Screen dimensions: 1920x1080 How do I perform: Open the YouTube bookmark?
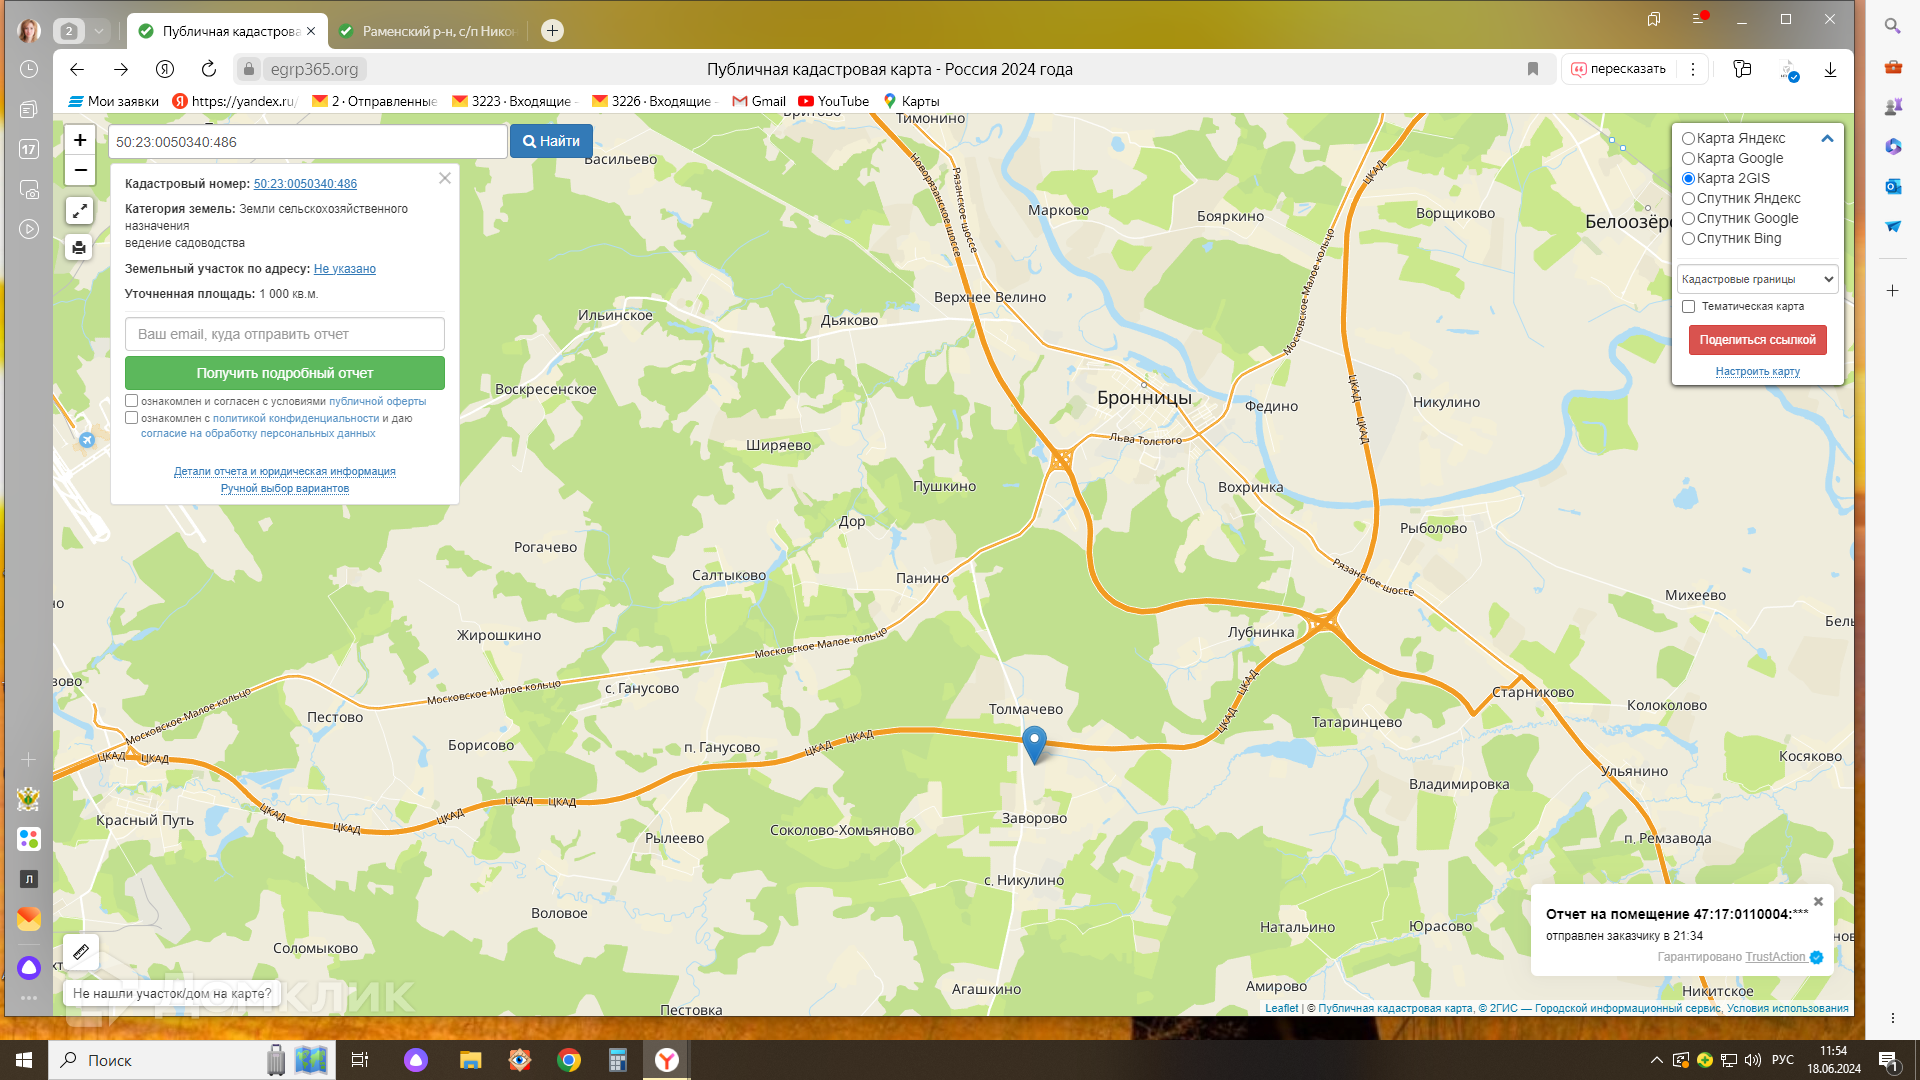tap(833, 101)
